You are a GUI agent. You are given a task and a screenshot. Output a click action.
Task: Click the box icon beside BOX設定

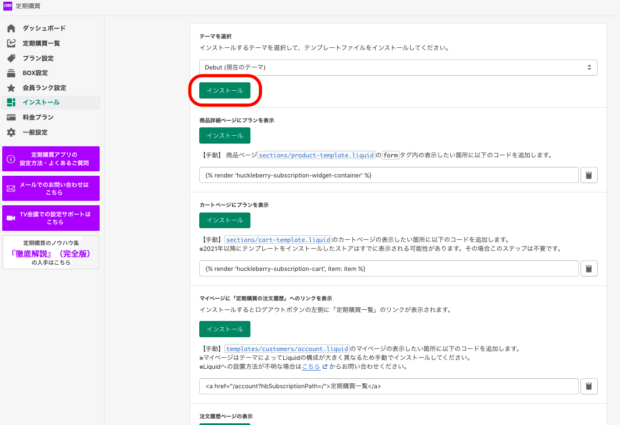(11, 73)
